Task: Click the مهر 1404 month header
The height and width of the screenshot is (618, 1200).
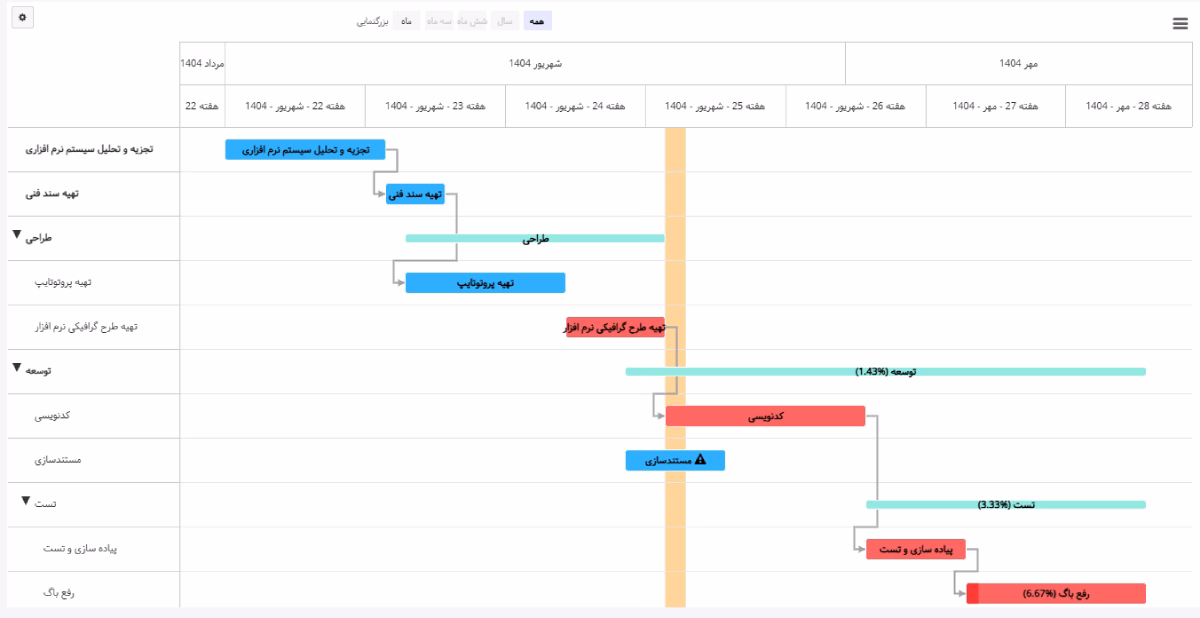Action: (1018, 64)
